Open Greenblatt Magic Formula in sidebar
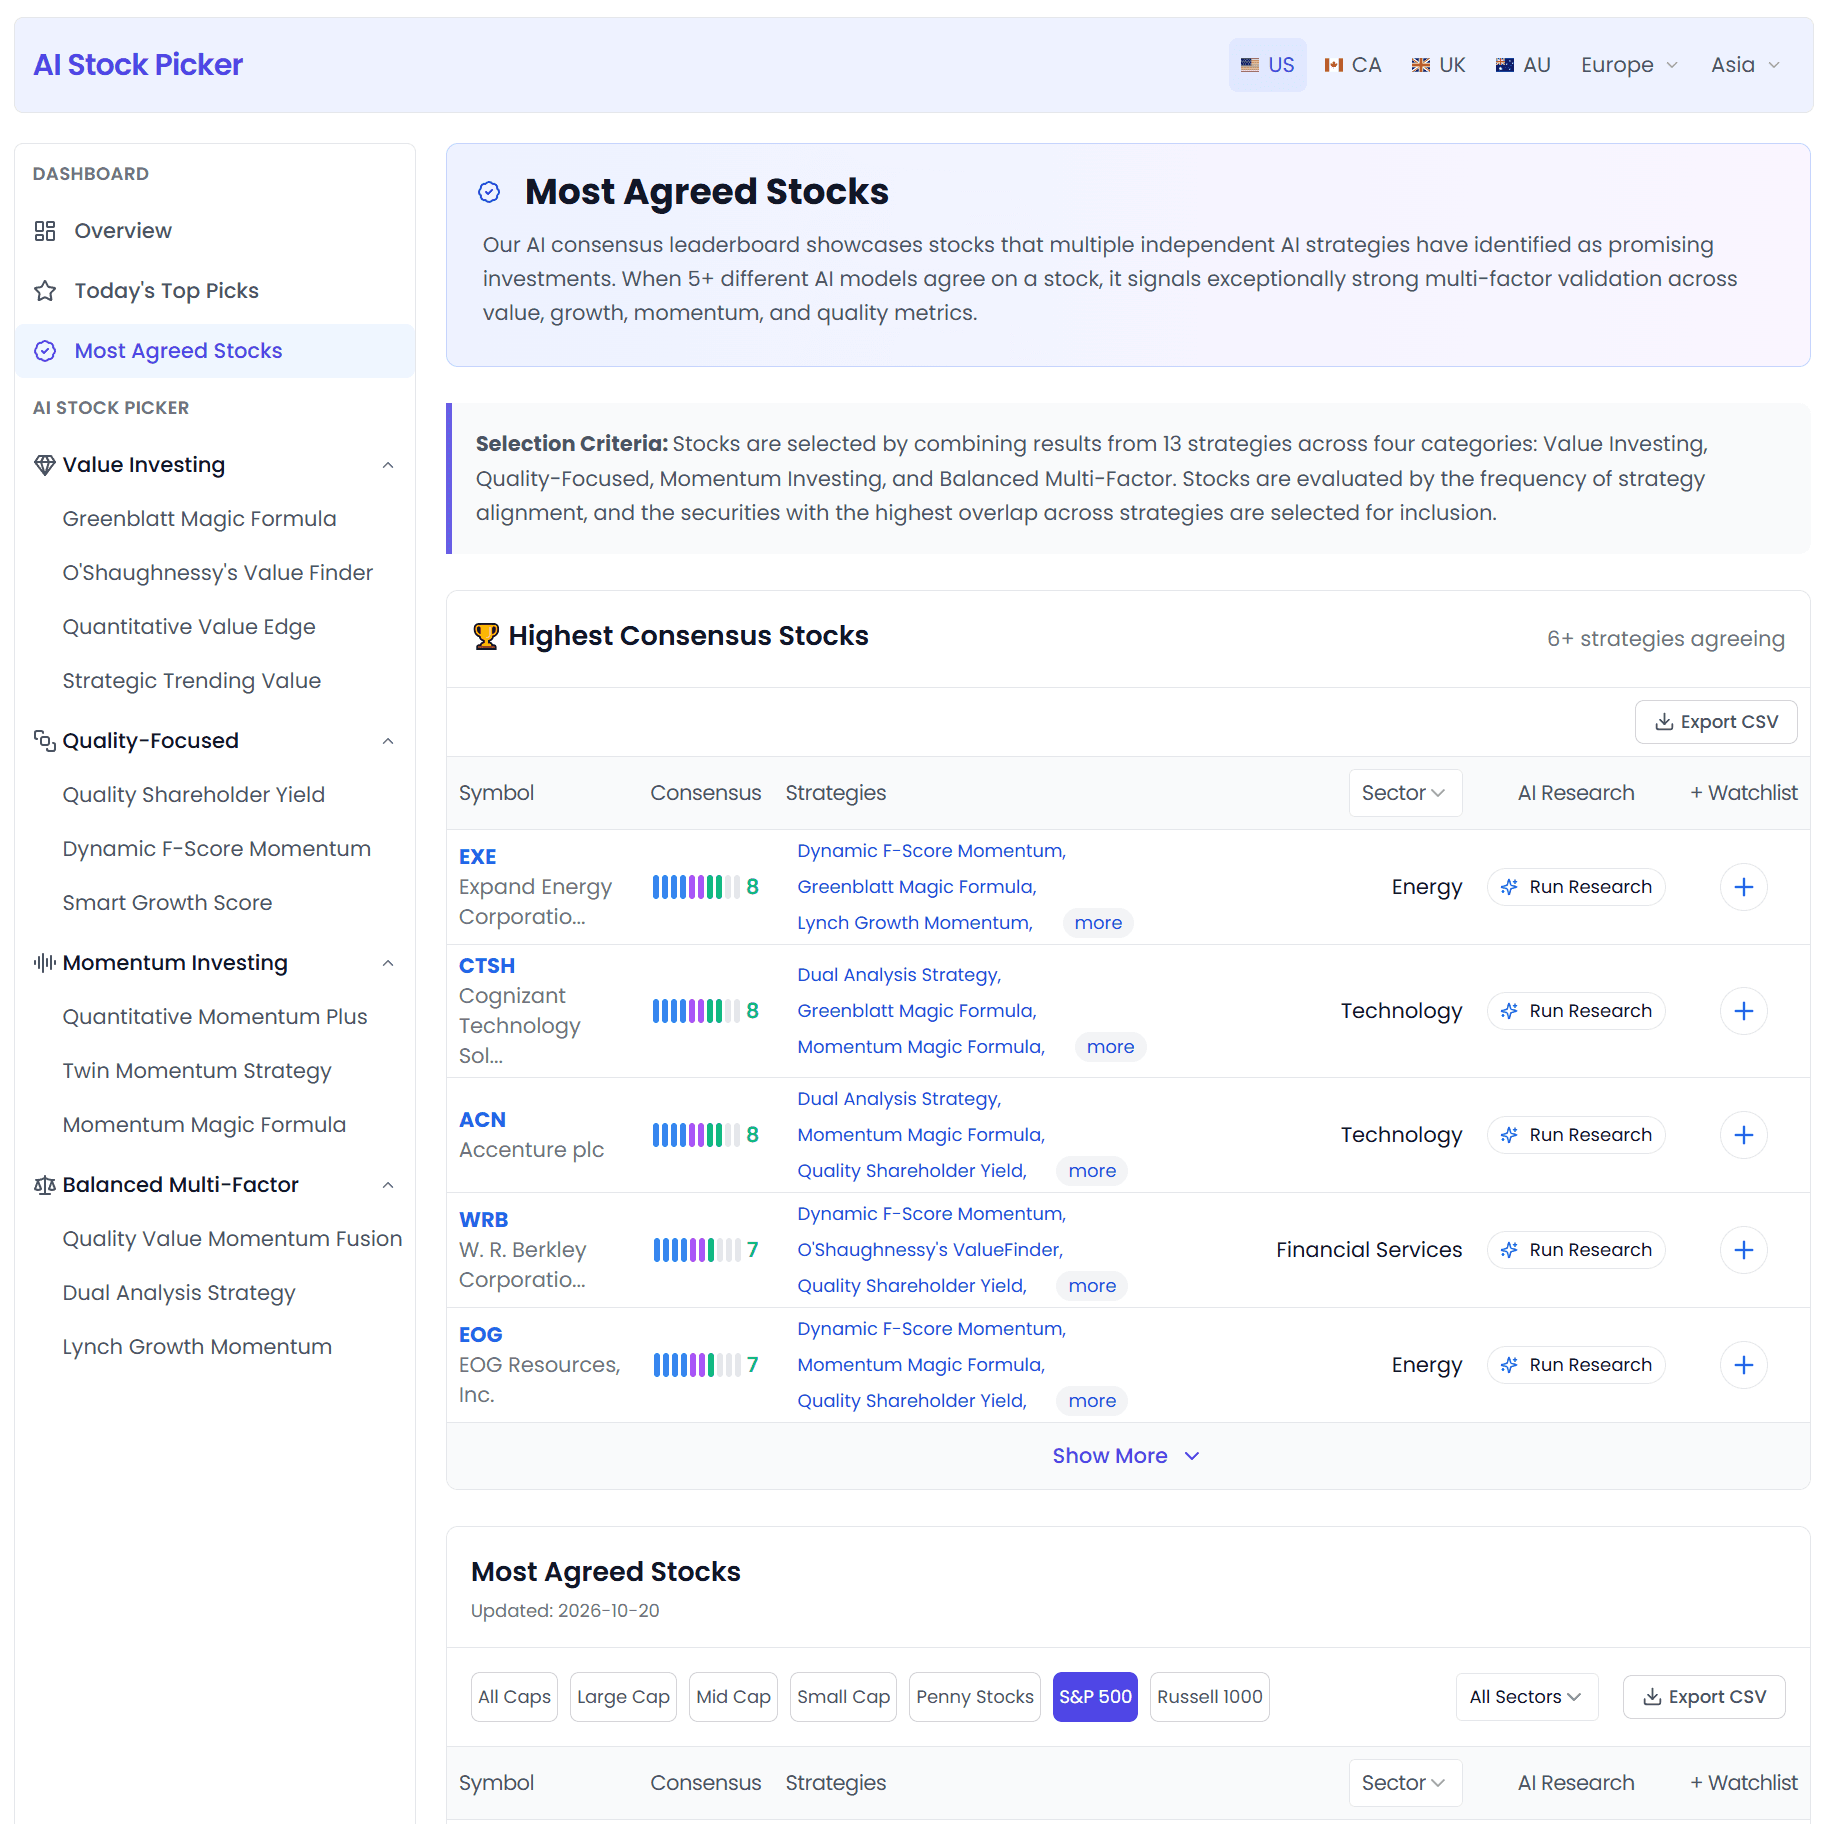The height and width of the screenshot is (1824, 1836). (x=199, y=519)
